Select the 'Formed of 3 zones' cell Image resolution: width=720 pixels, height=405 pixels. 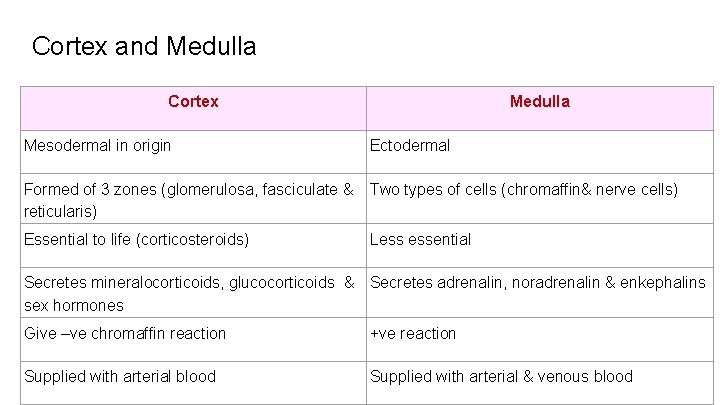coord(188,199)
